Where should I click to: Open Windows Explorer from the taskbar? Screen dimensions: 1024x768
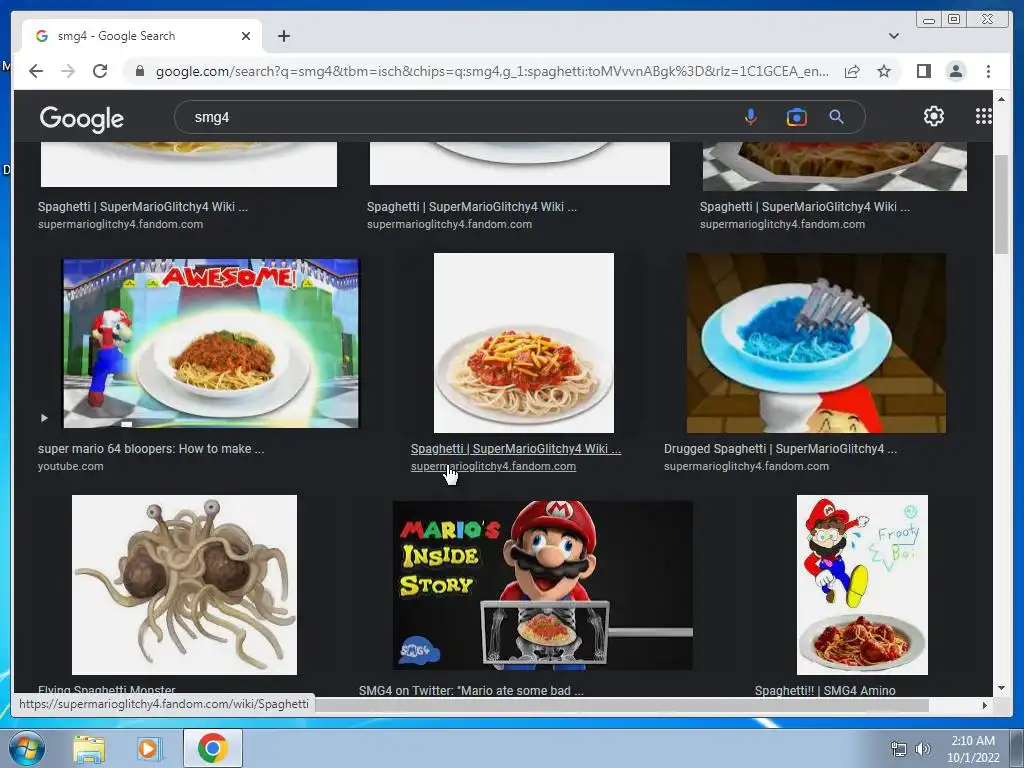tap(89, 748)
